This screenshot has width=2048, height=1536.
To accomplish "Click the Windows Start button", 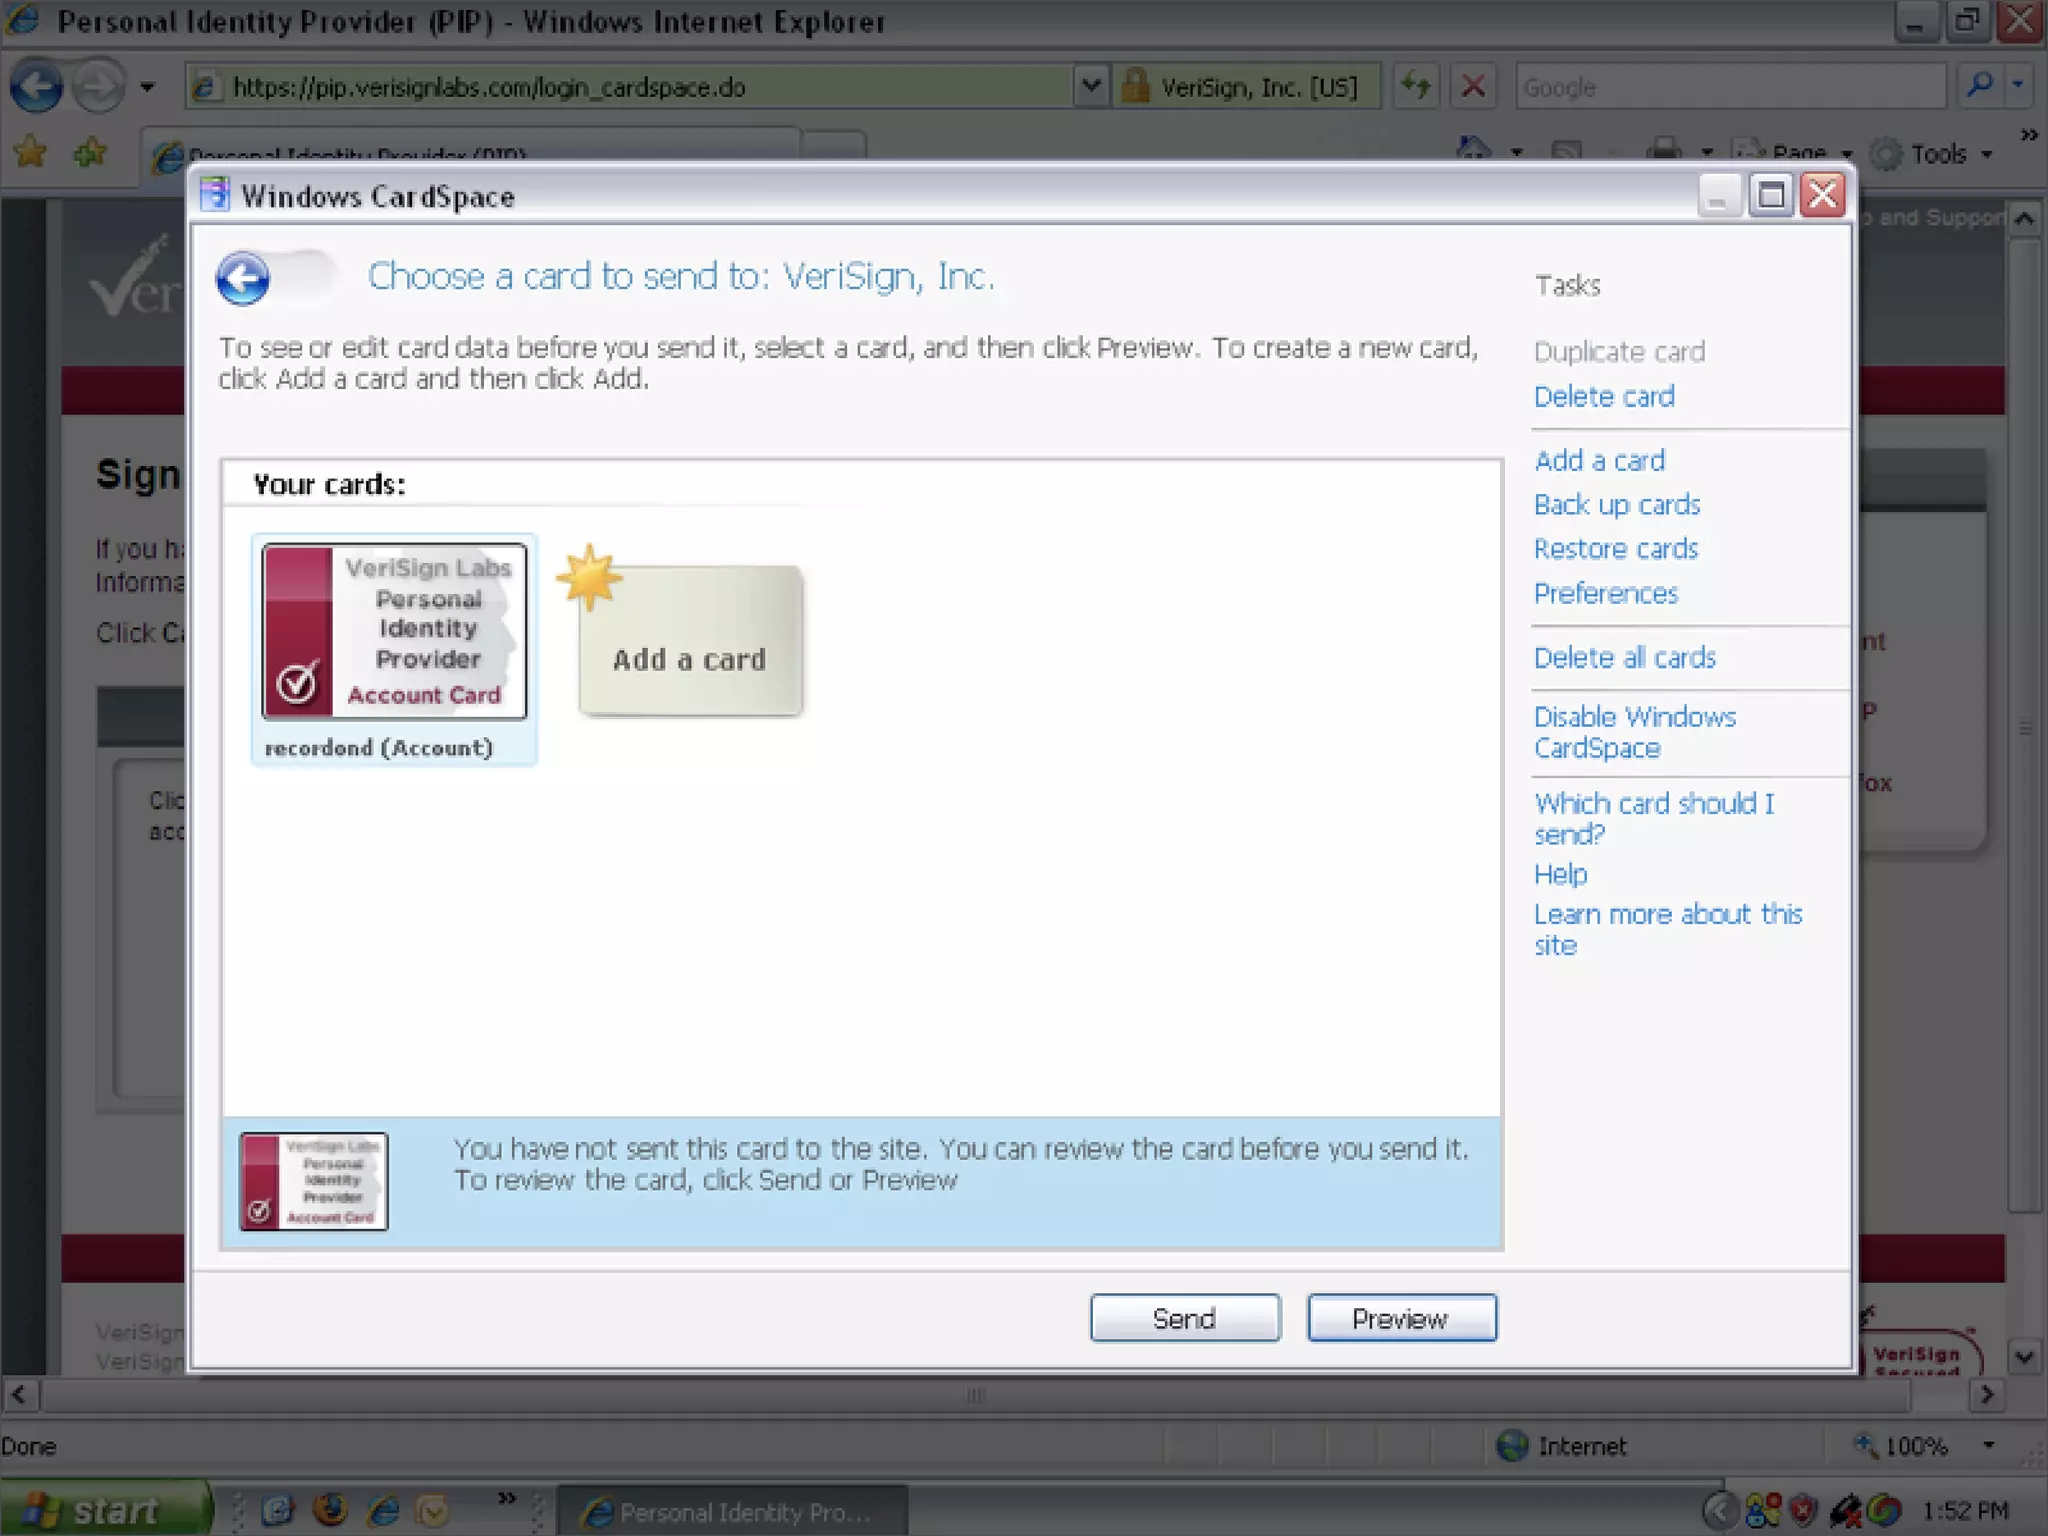I will click(x=105, y=1509).
